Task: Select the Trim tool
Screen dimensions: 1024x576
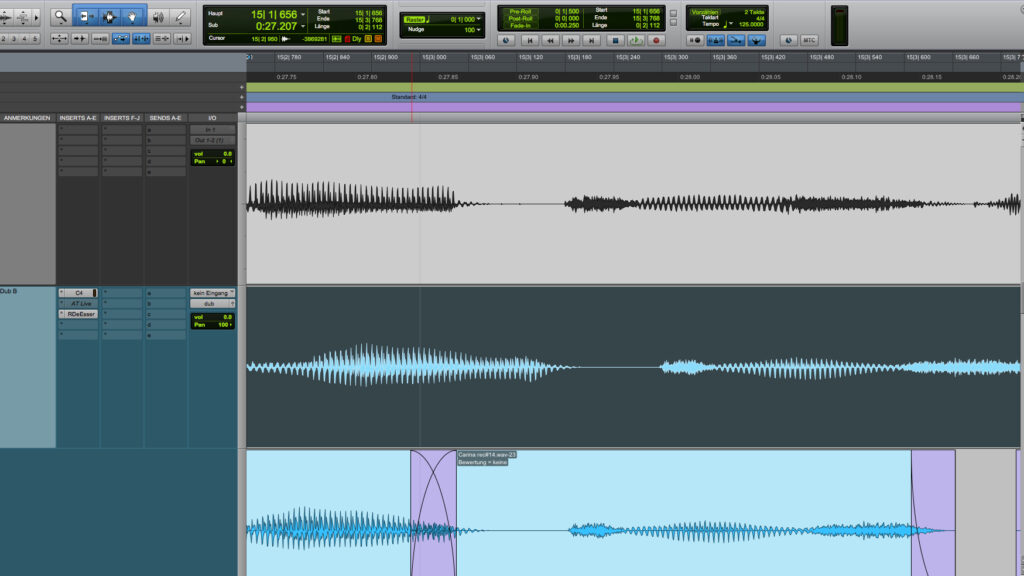Action: pyautogui.click(x=85, y=16)
